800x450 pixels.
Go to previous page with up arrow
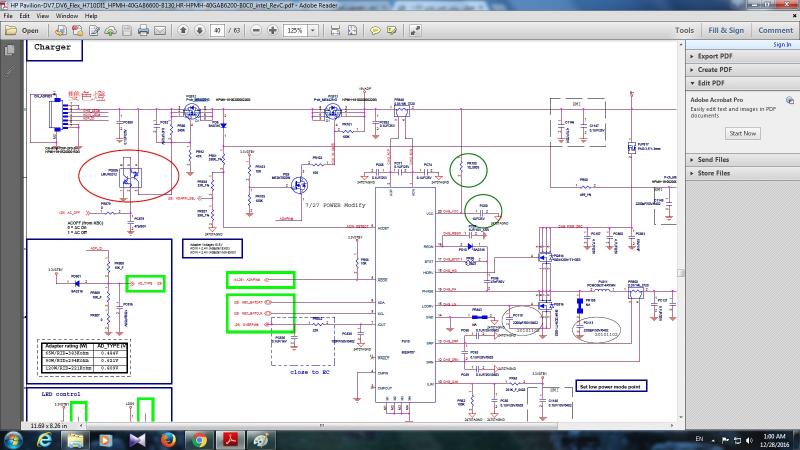click(183, 31)
